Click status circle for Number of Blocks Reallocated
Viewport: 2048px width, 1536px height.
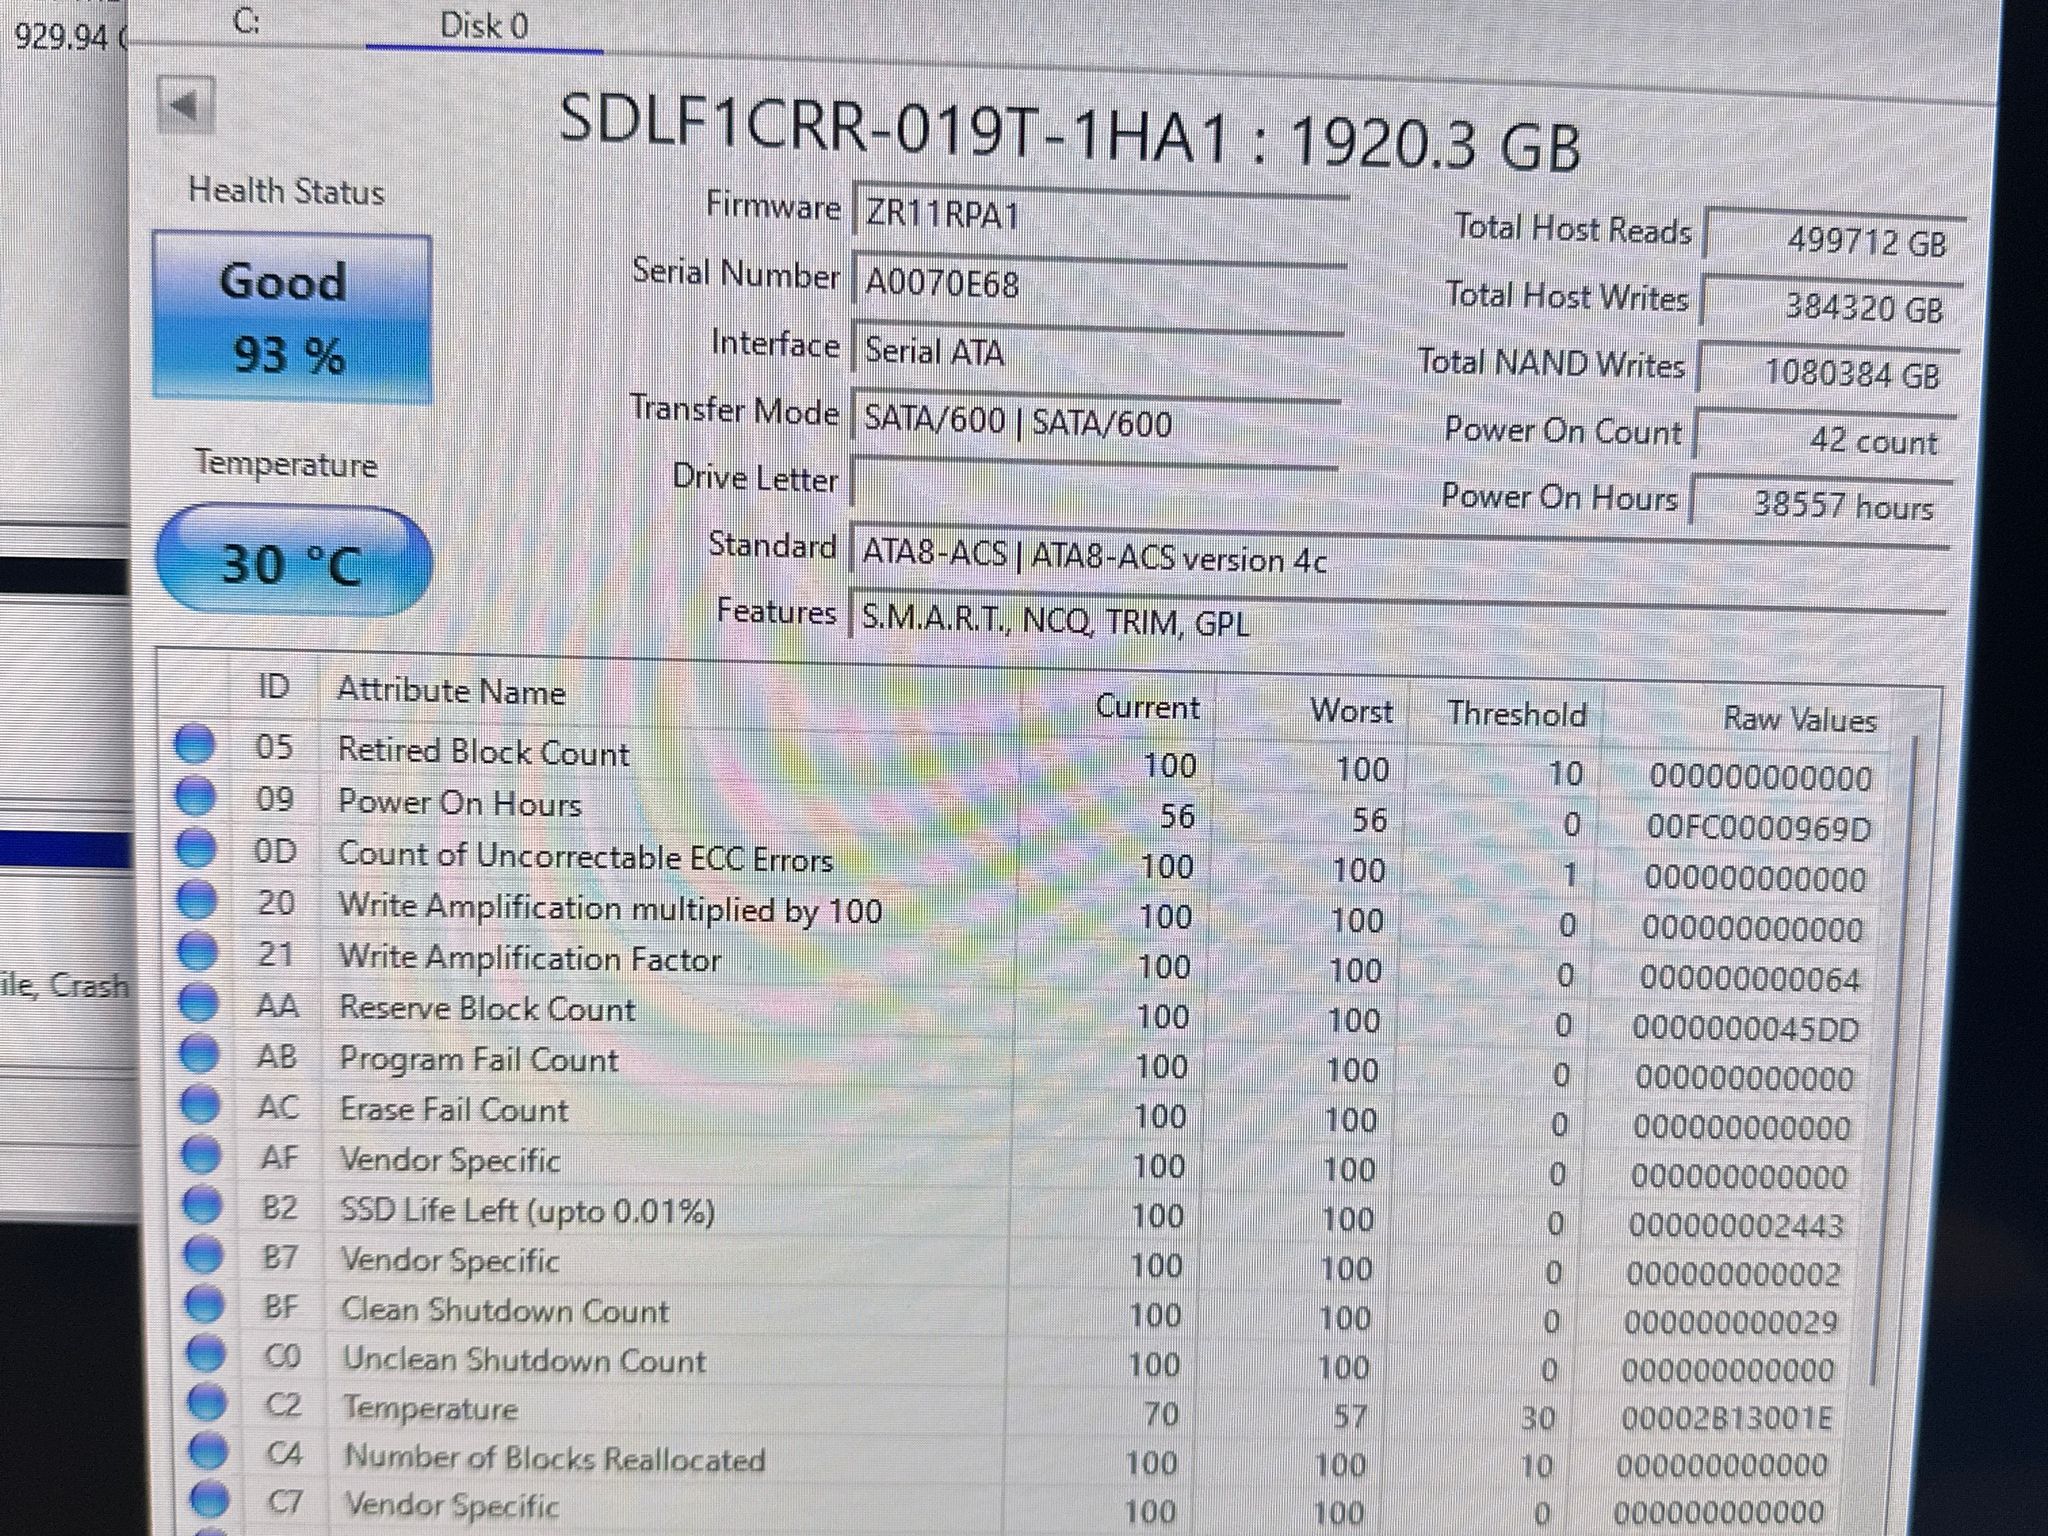click(208, 1450)
